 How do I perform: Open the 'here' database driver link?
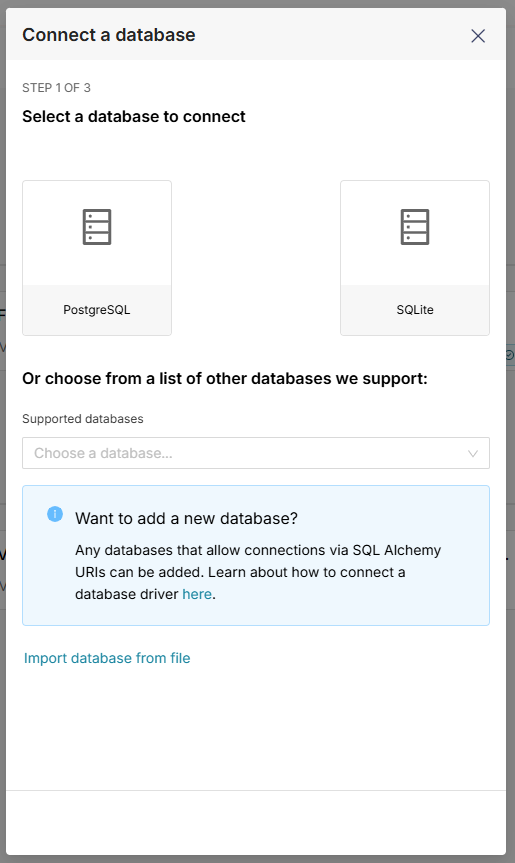pyautogui.click(x=197, y=594)
